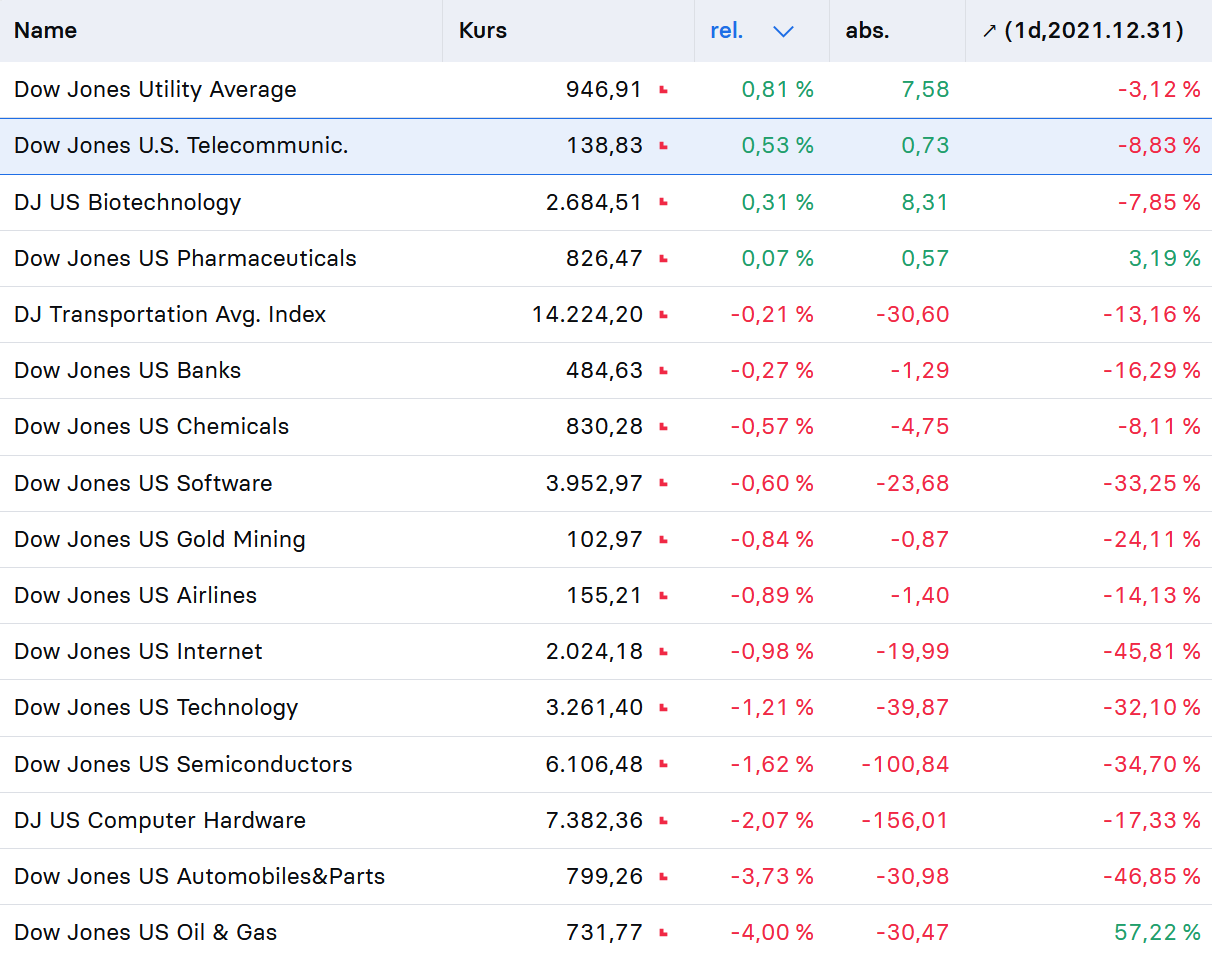Viewport: 1212px width, 962px height.
Task: Click the -0,57 % relative change
Action: (x=772, y=426)
